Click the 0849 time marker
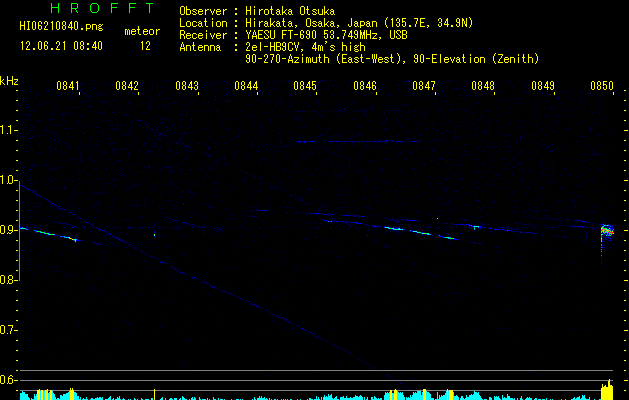The height and width of the screenshot is (400, 629). pyautogui.click(x=543, y=85)
